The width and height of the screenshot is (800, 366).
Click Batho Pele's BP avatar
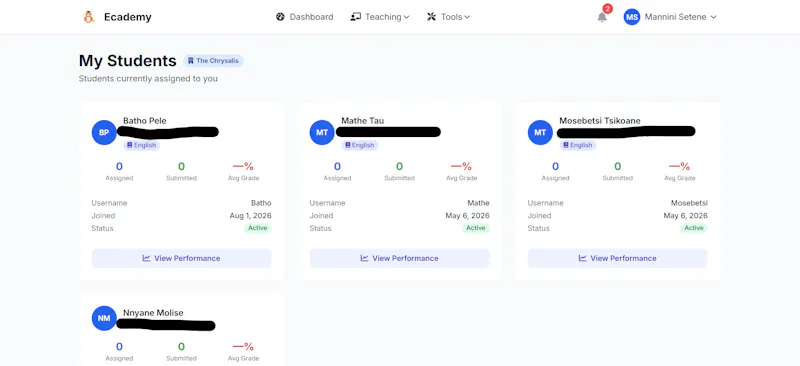click(x=104, y=132)
